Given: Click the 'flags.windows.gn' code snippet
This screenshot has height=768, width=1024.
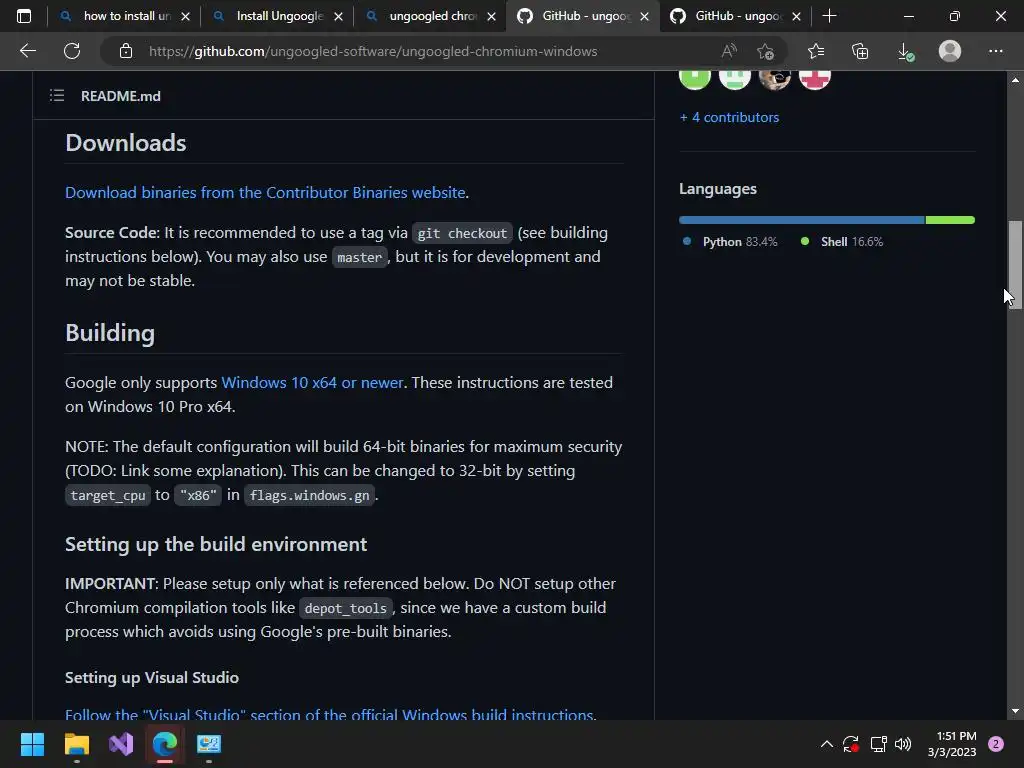Looking at the screenshot, I should [310, 495].
